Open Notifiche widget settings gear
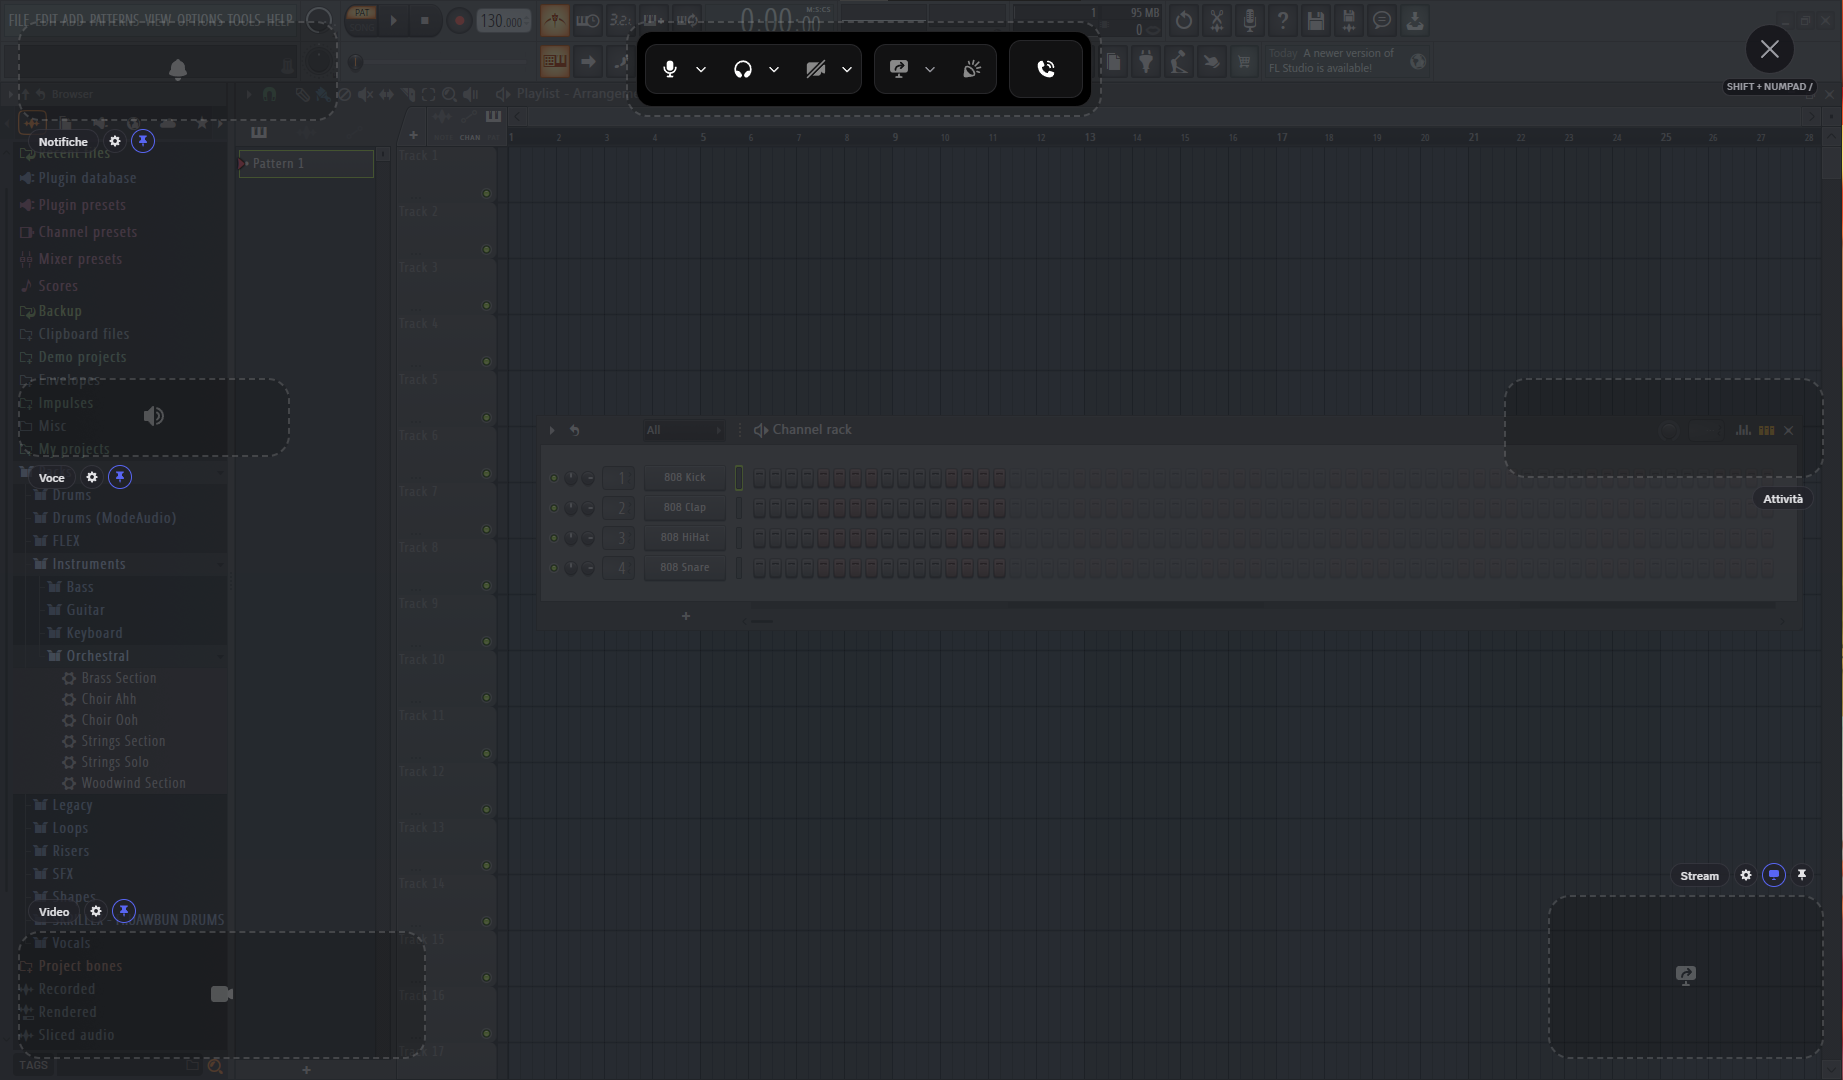Image resolution: width=1843 pixels, height=1080 pixels. tap(115, 141)
